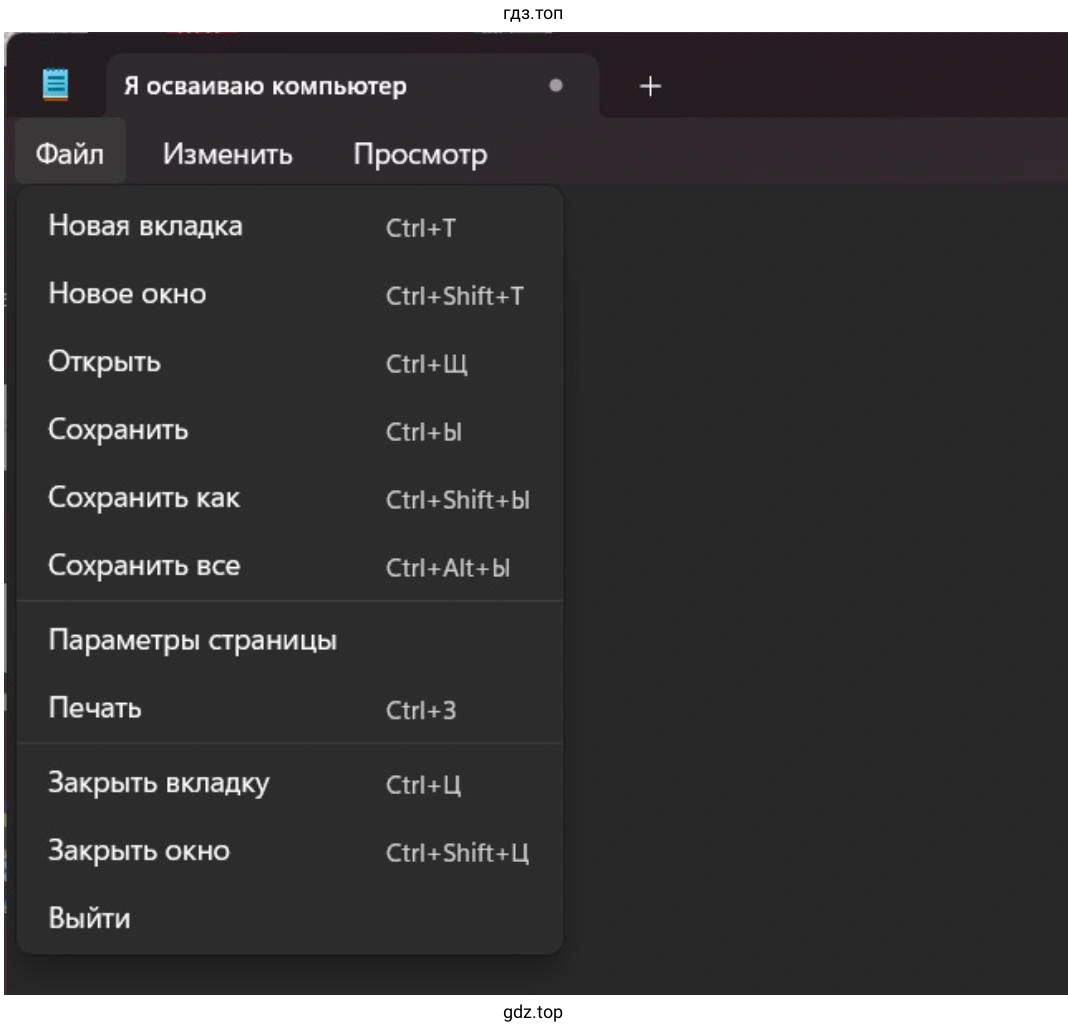Image resolution: width=1068 pixels, height=1032 pixels.
Task: Choose Сохранить как to save with new name
Action: [144, 498]
